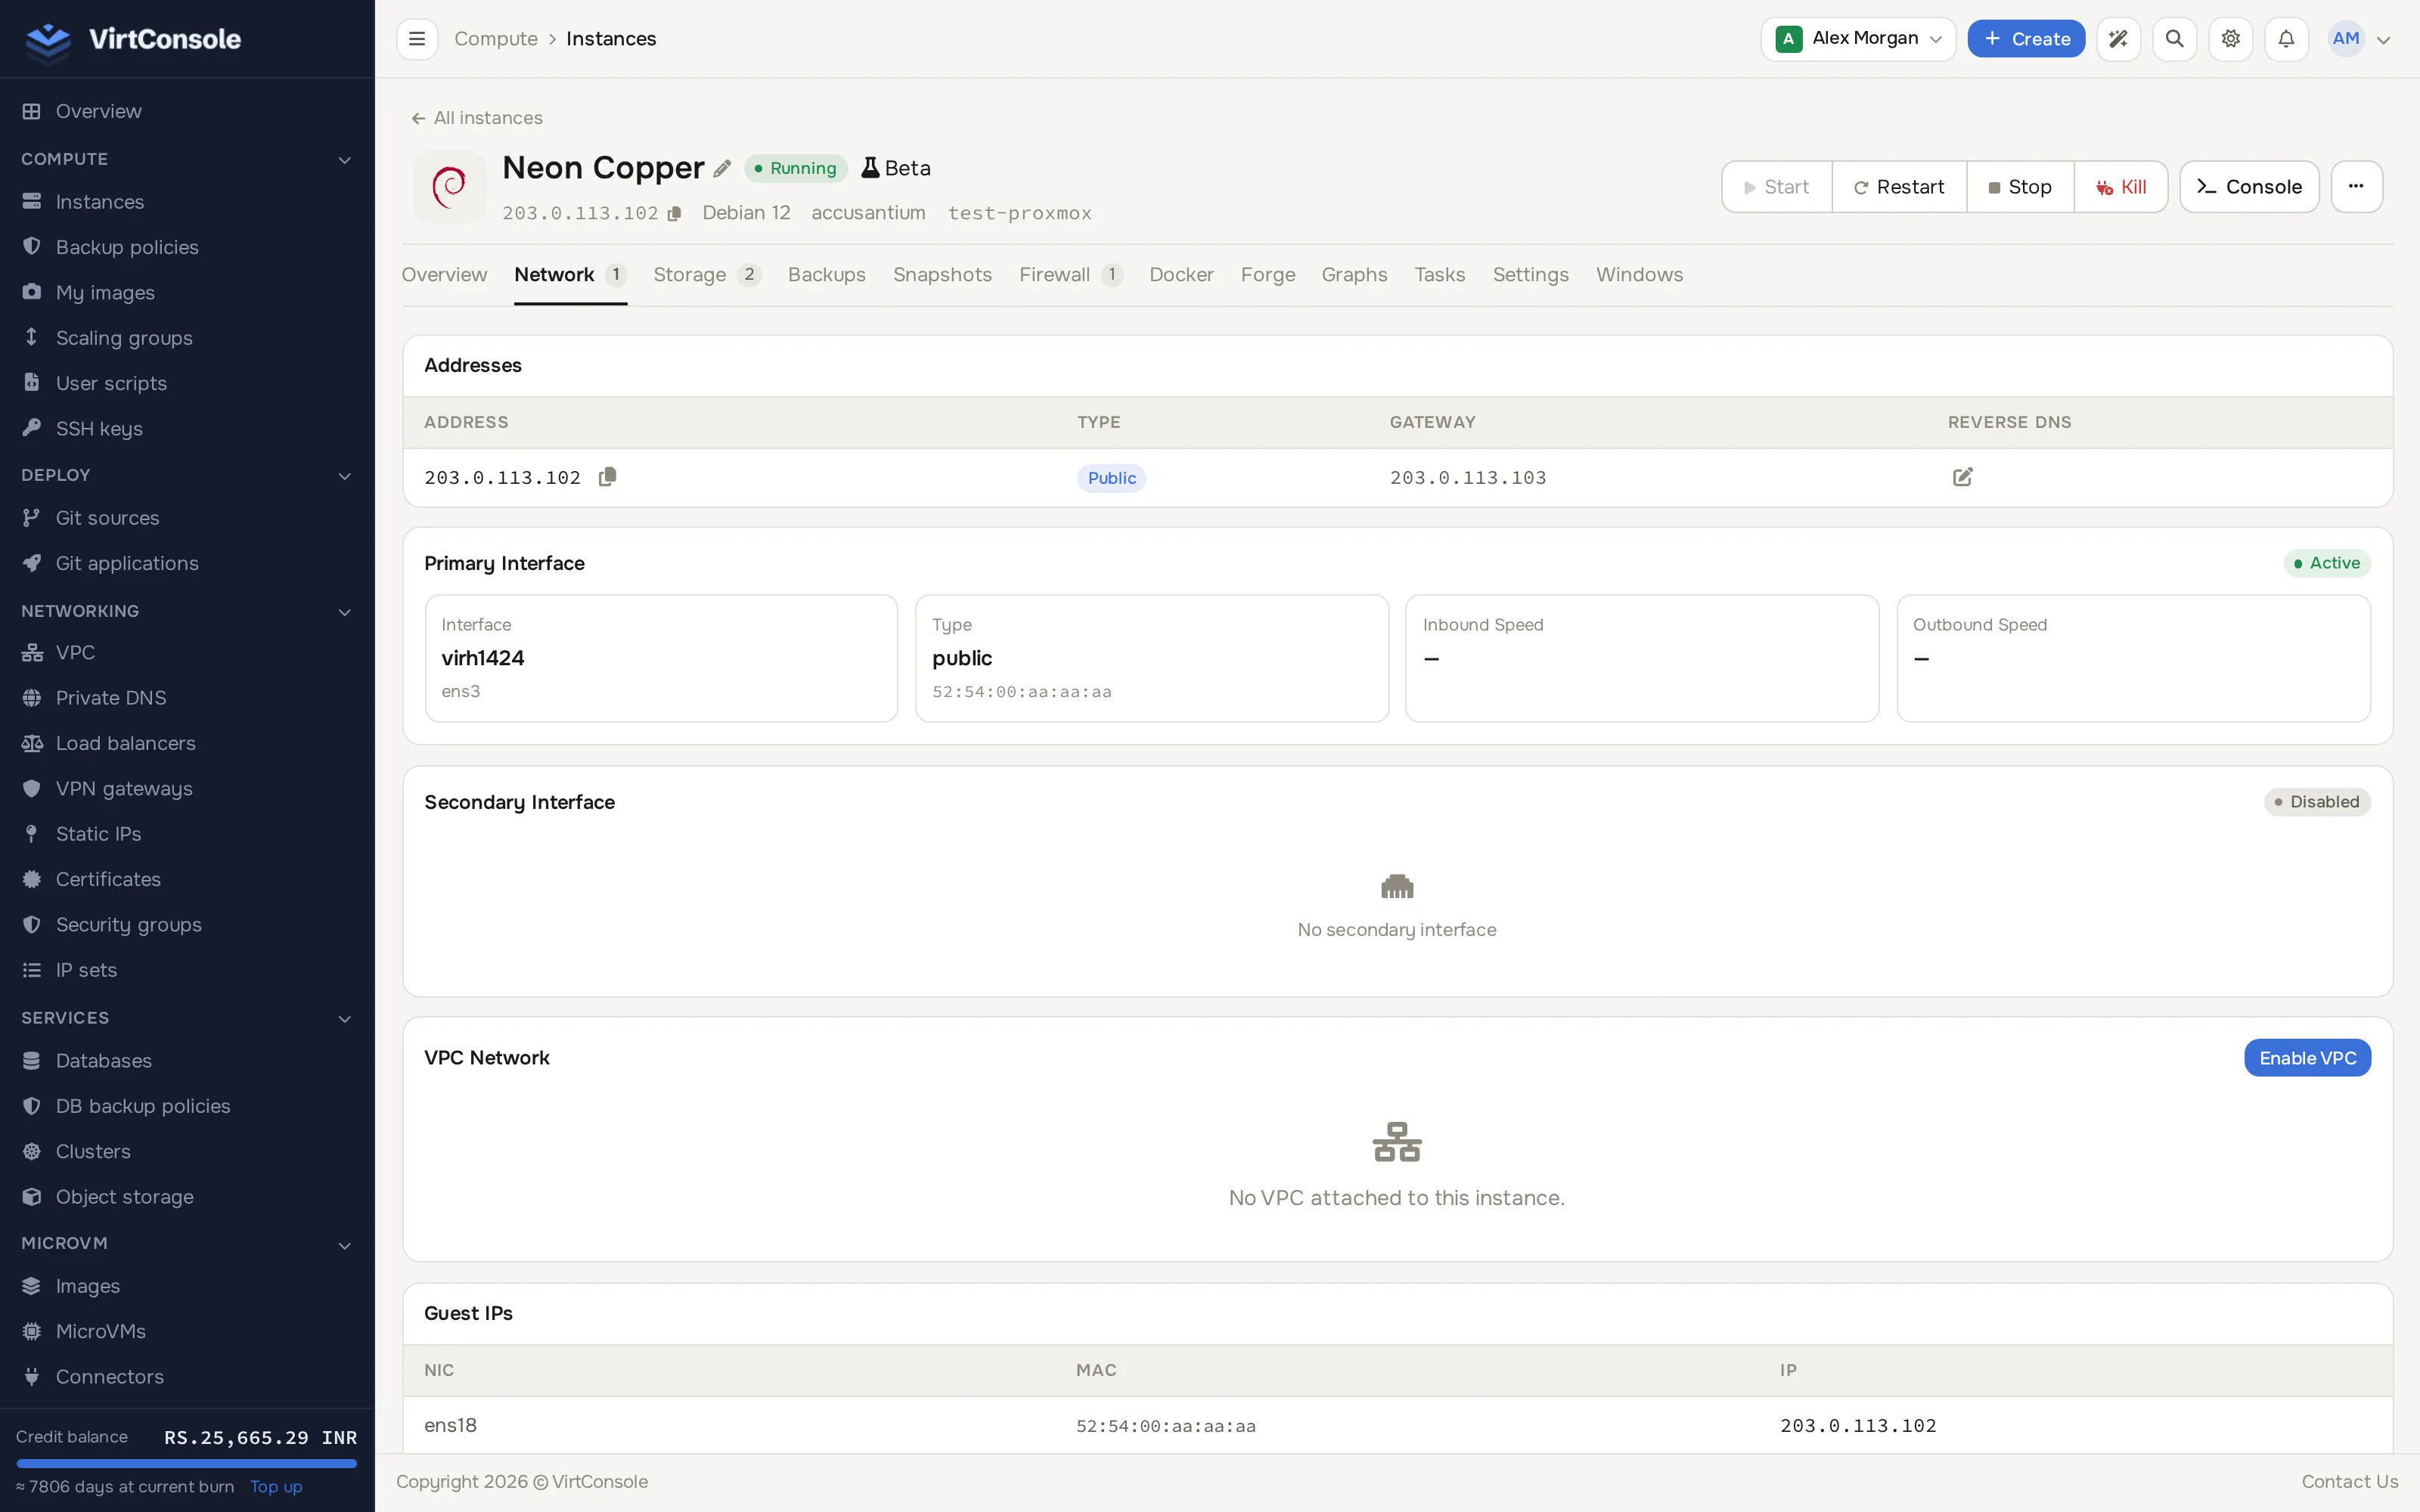Kill the instance
This screenshot has height=1512, width=2420.
tap(2121, 187)
